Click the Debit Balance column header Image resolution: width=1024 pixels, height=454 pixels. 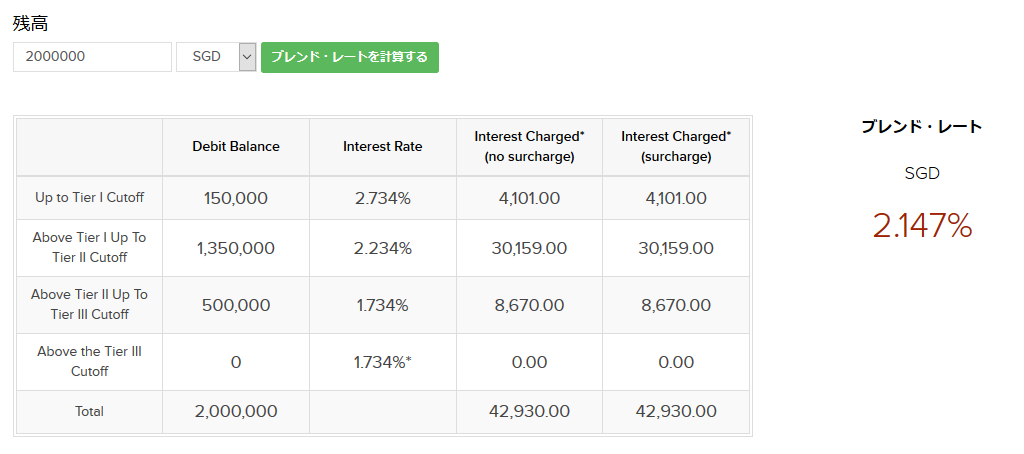(x=236, y=146)
